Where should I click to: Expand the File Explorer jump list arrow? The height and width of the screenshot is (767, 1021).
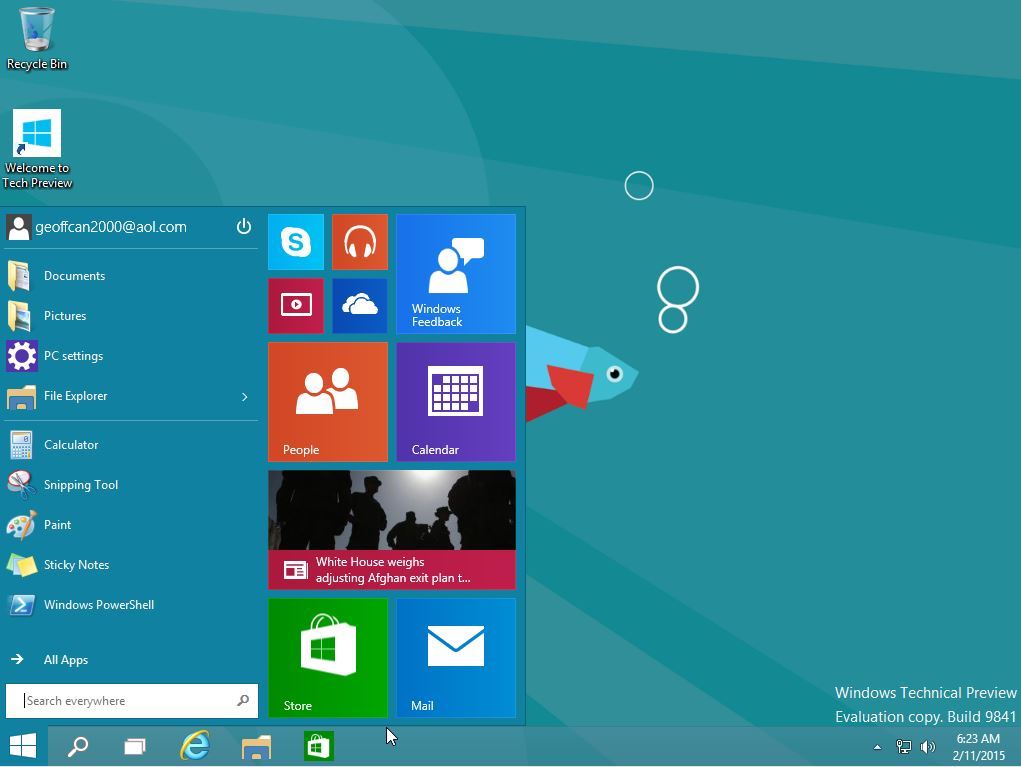(245, 397)
